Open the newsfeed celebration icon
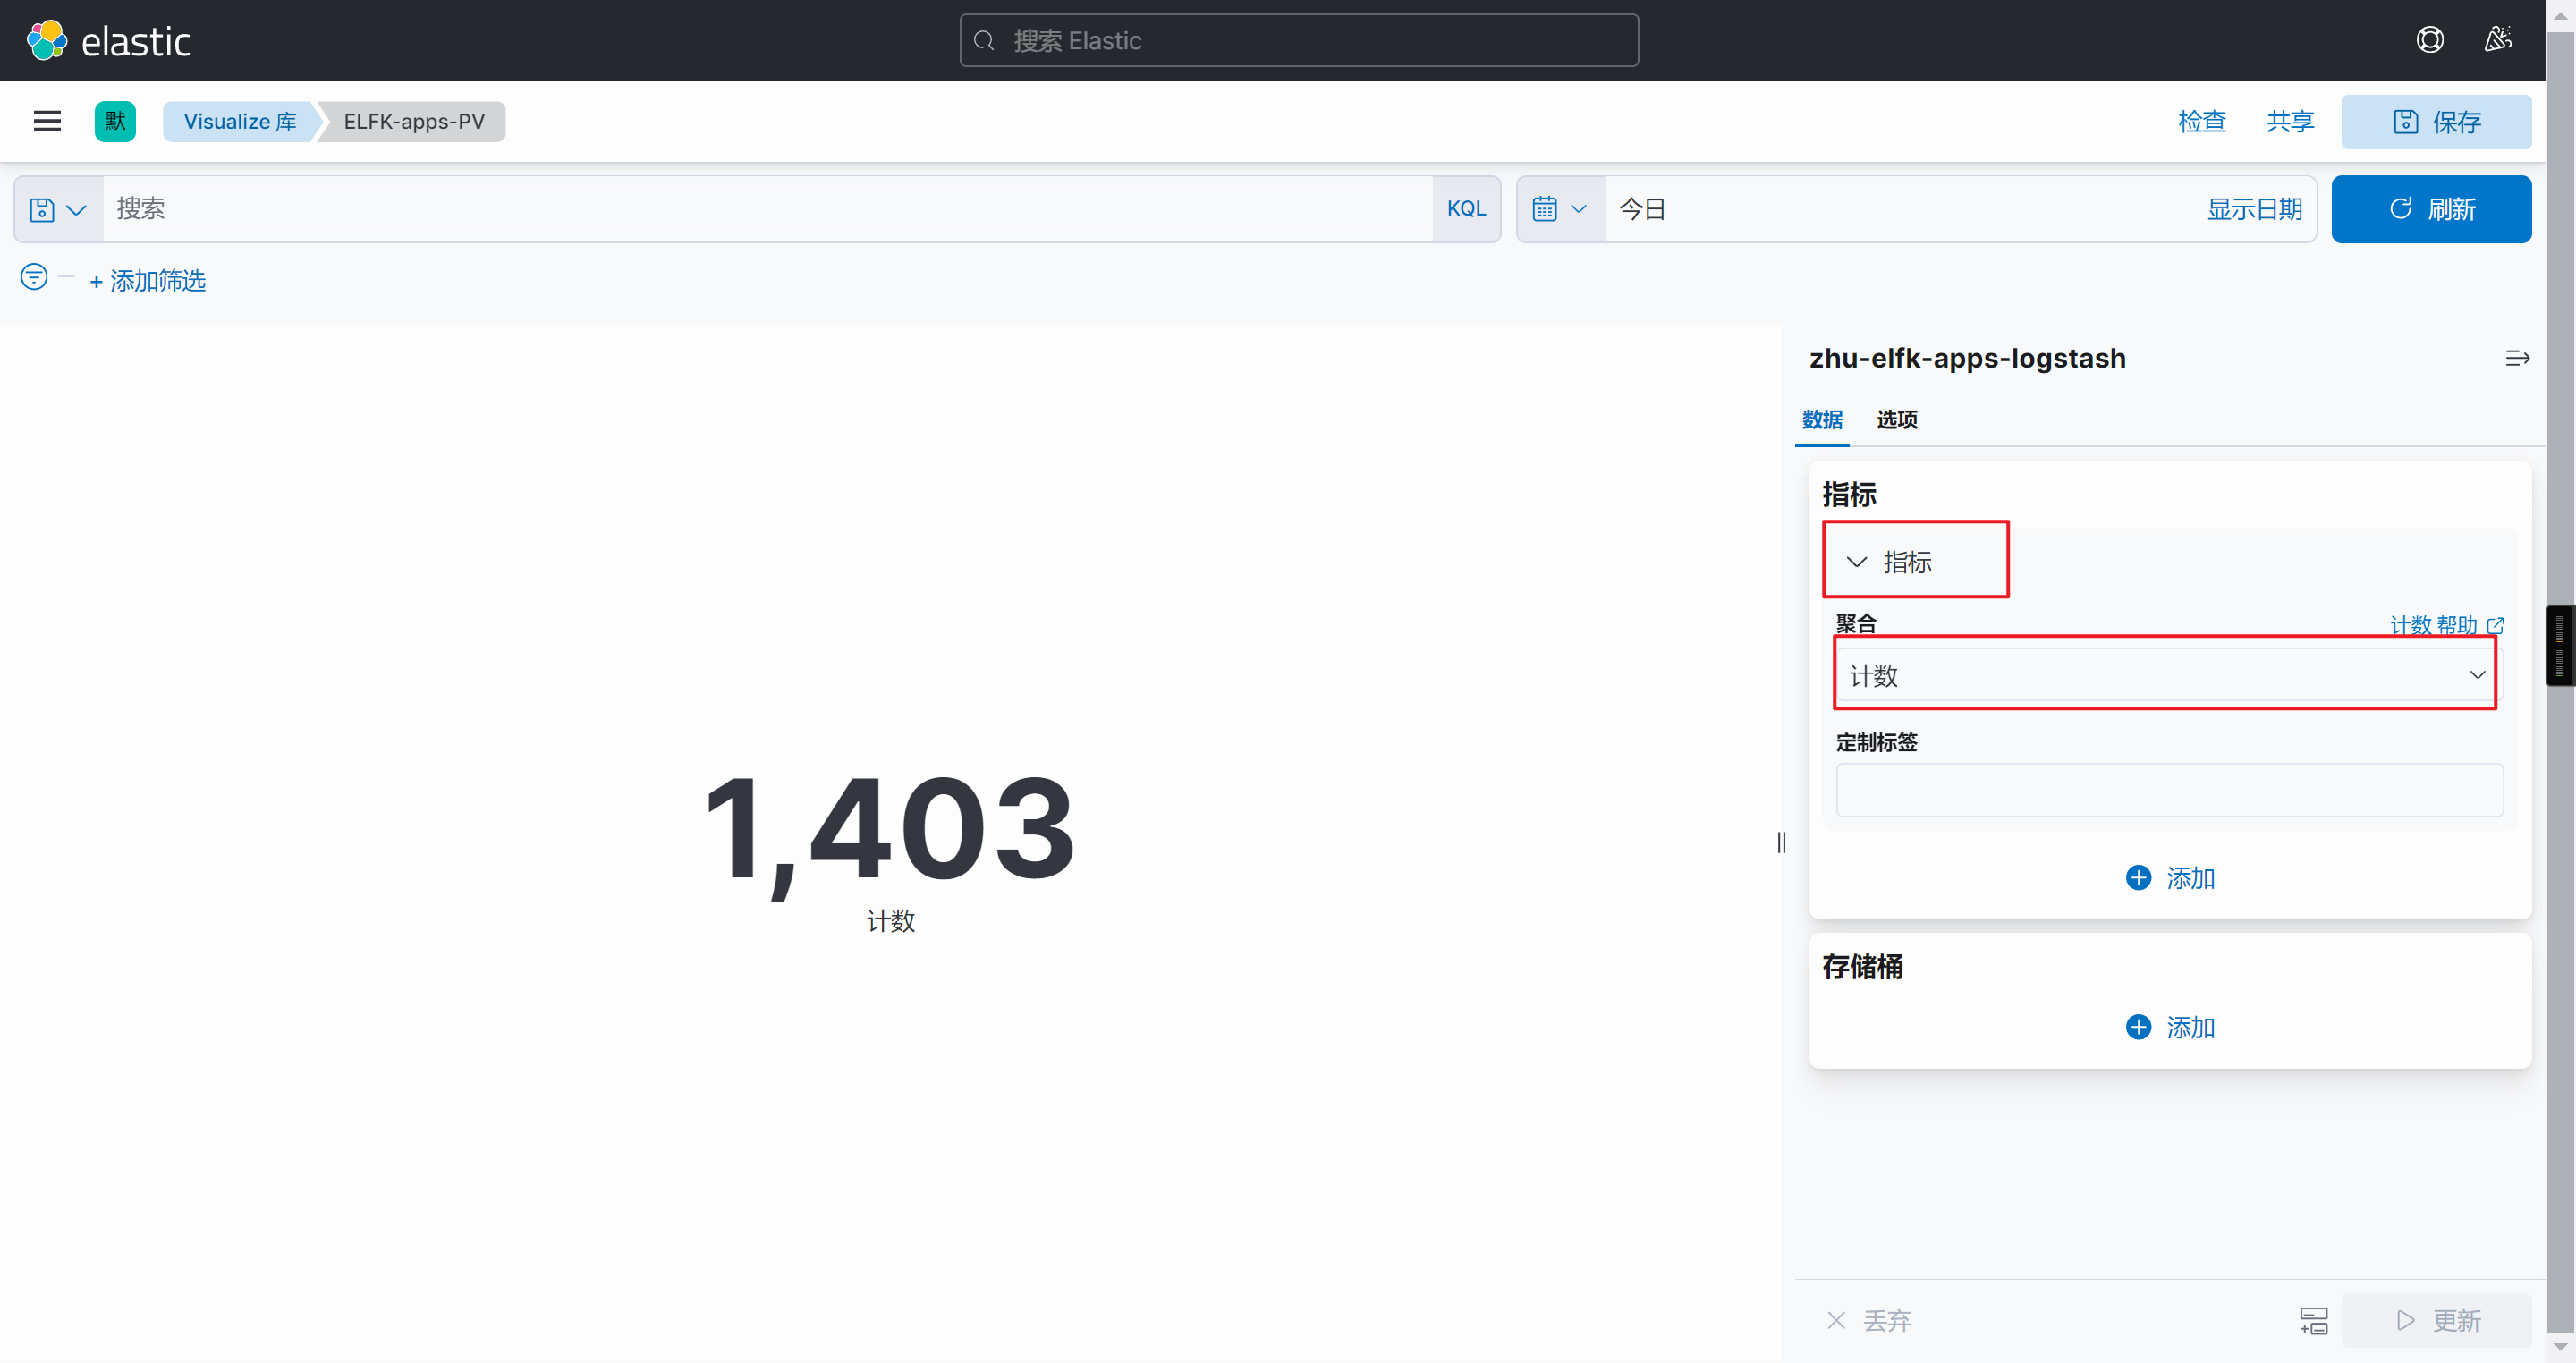Image resolution: width=2576 pixels, height=1363 pixels. click(2497, 40)
